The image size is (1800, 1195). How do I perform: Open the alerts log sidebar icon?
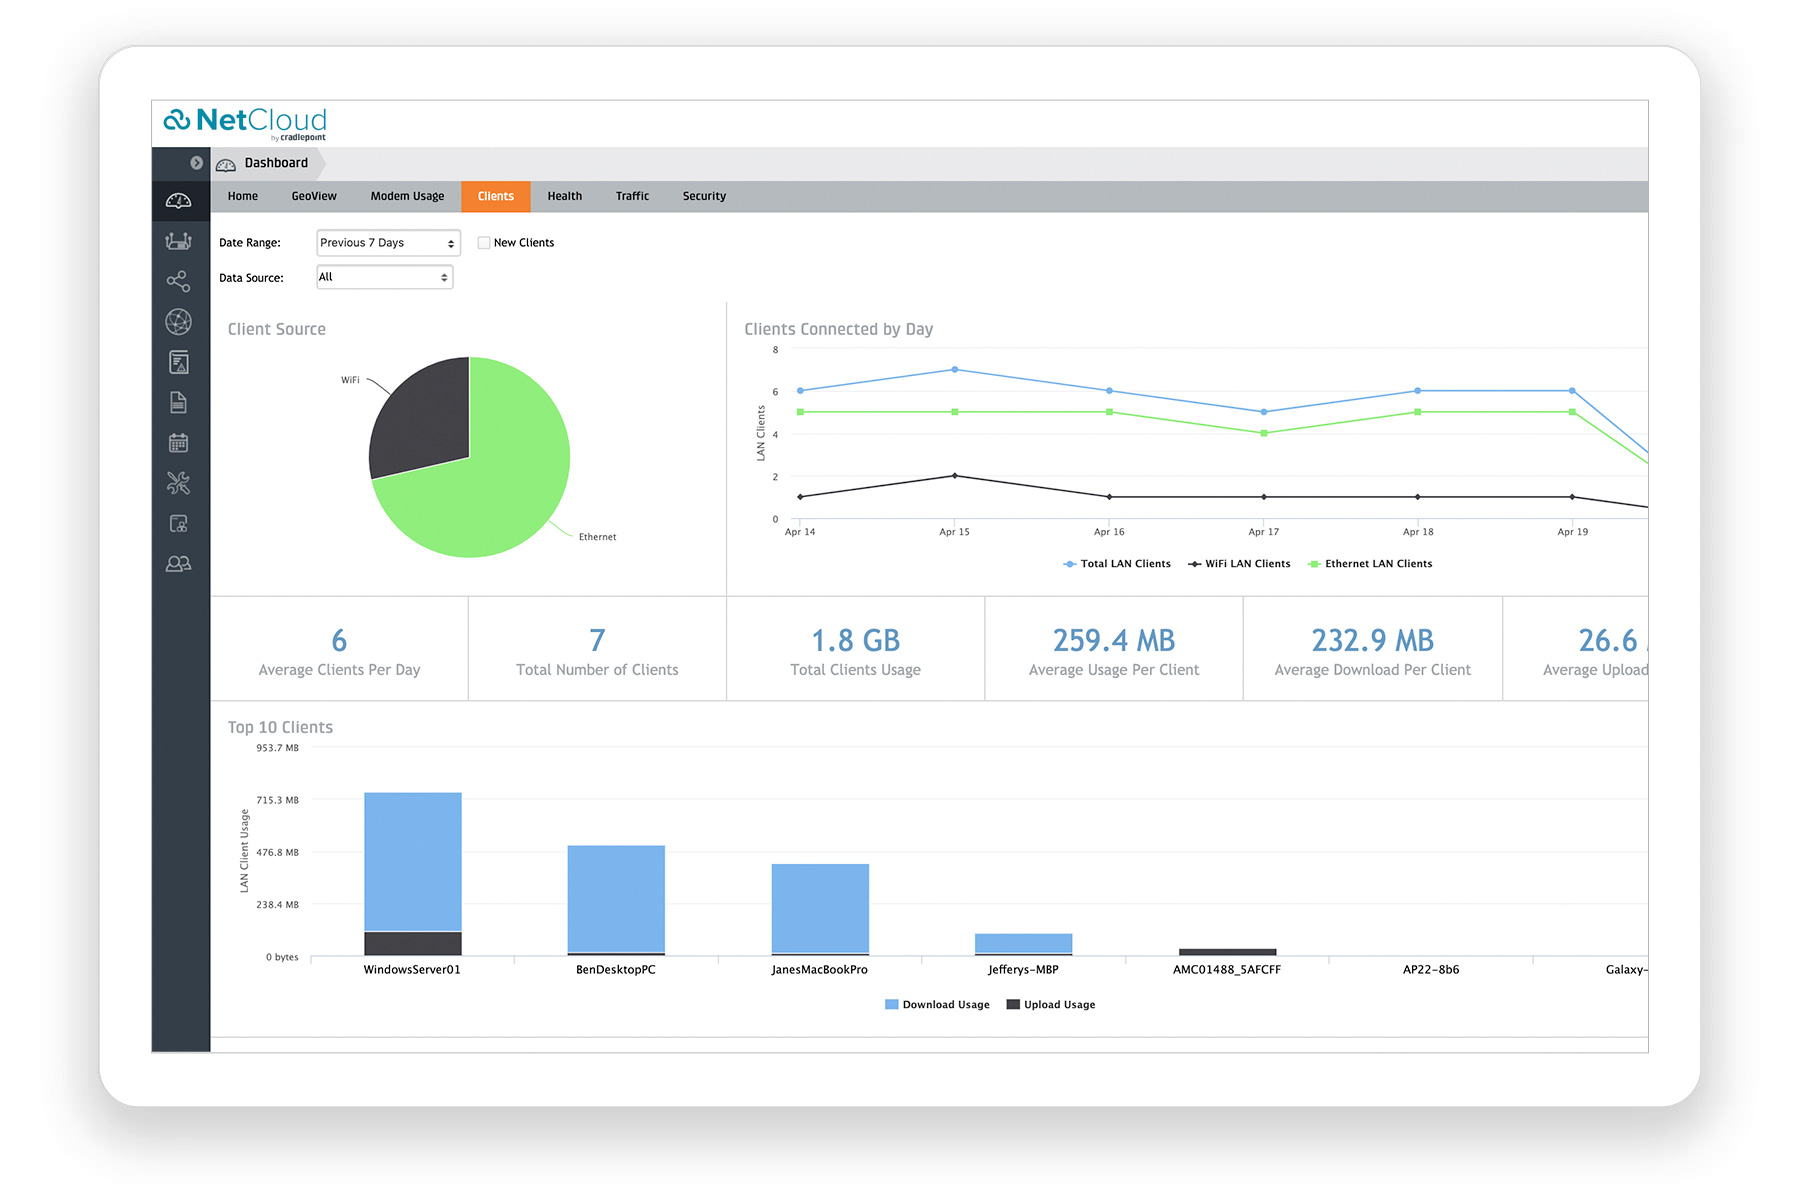click(179, 362)
